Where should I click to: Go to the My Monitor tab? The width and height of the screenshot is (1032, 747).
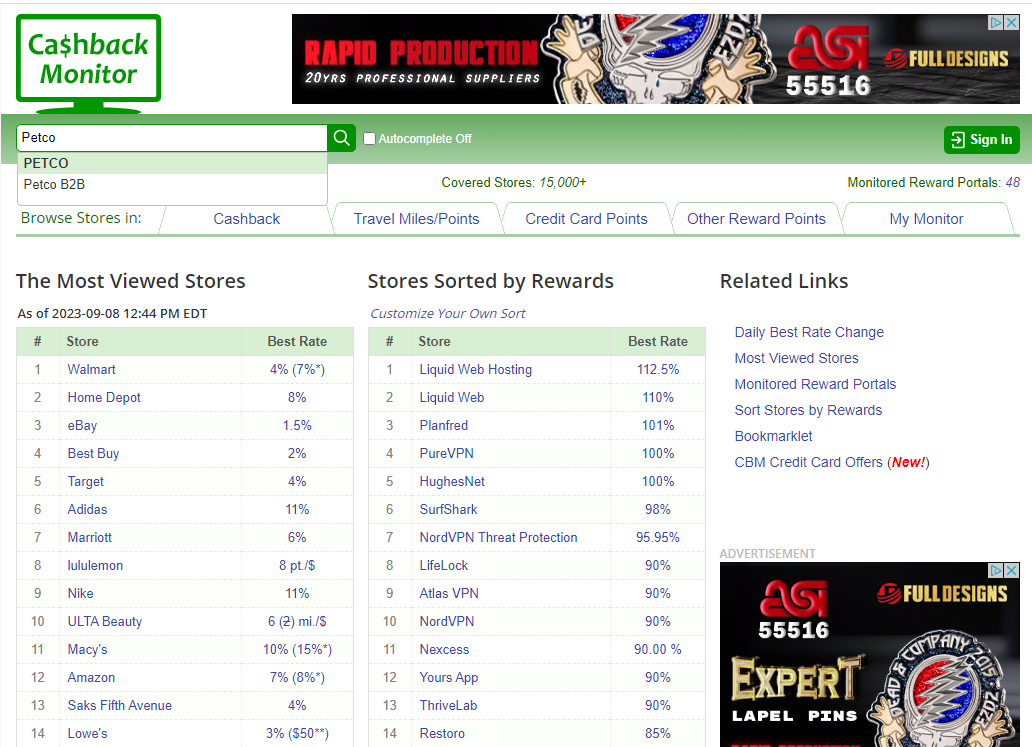tap(926, 219)
